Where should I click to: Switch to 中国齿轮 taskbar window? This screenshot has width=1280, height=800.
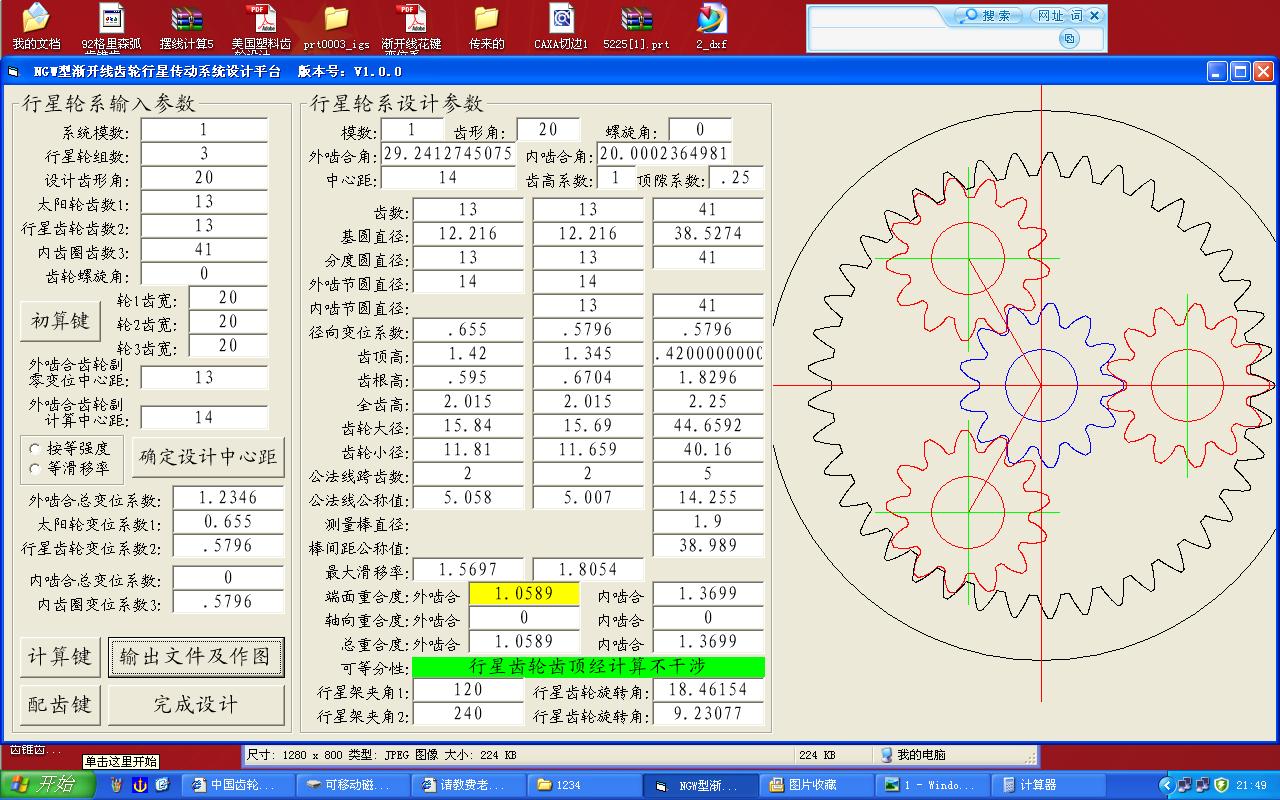pos(238,785)
